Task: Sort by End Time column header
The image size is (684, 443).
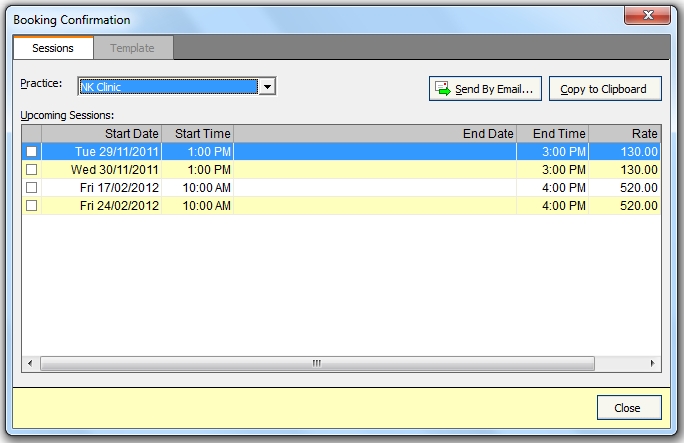Action: [x=553, y=133]
